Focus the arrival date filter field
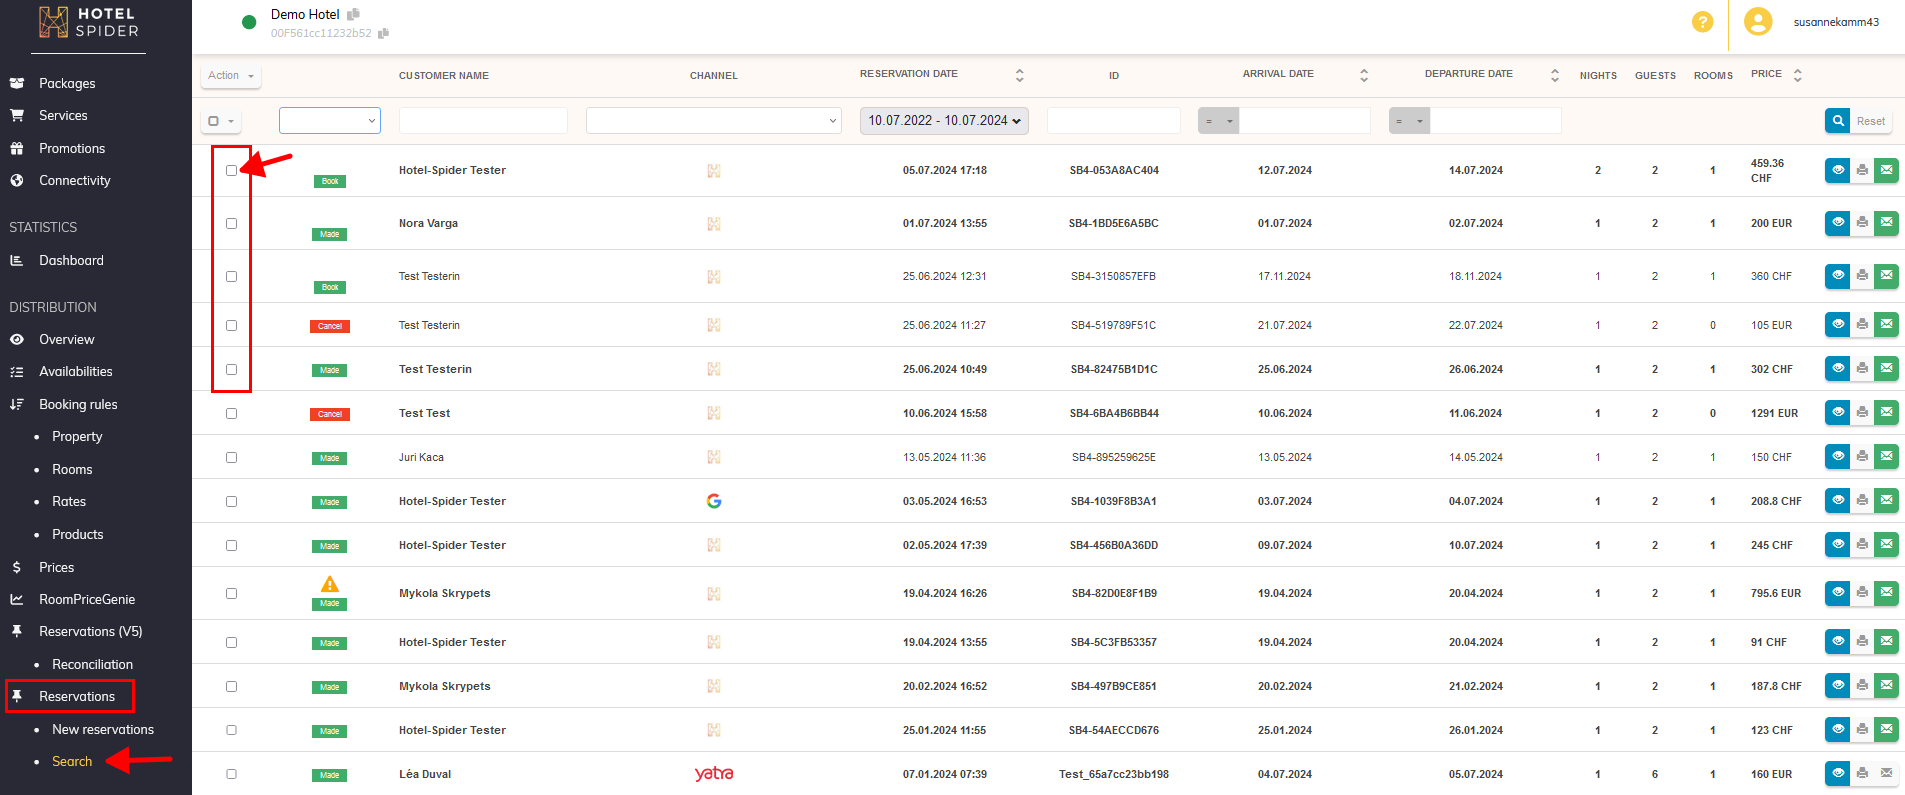 pyautogui.click(x=1304, y=121)
